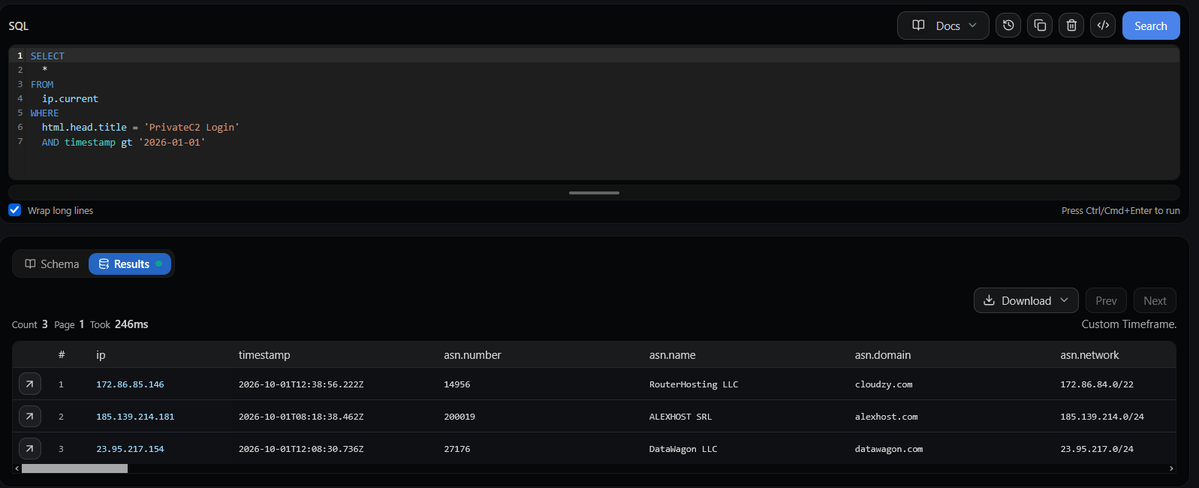Grab the SQL editor resize handle
The image size is (1199, 488).
pyautogui.click(x=594, y=193)
